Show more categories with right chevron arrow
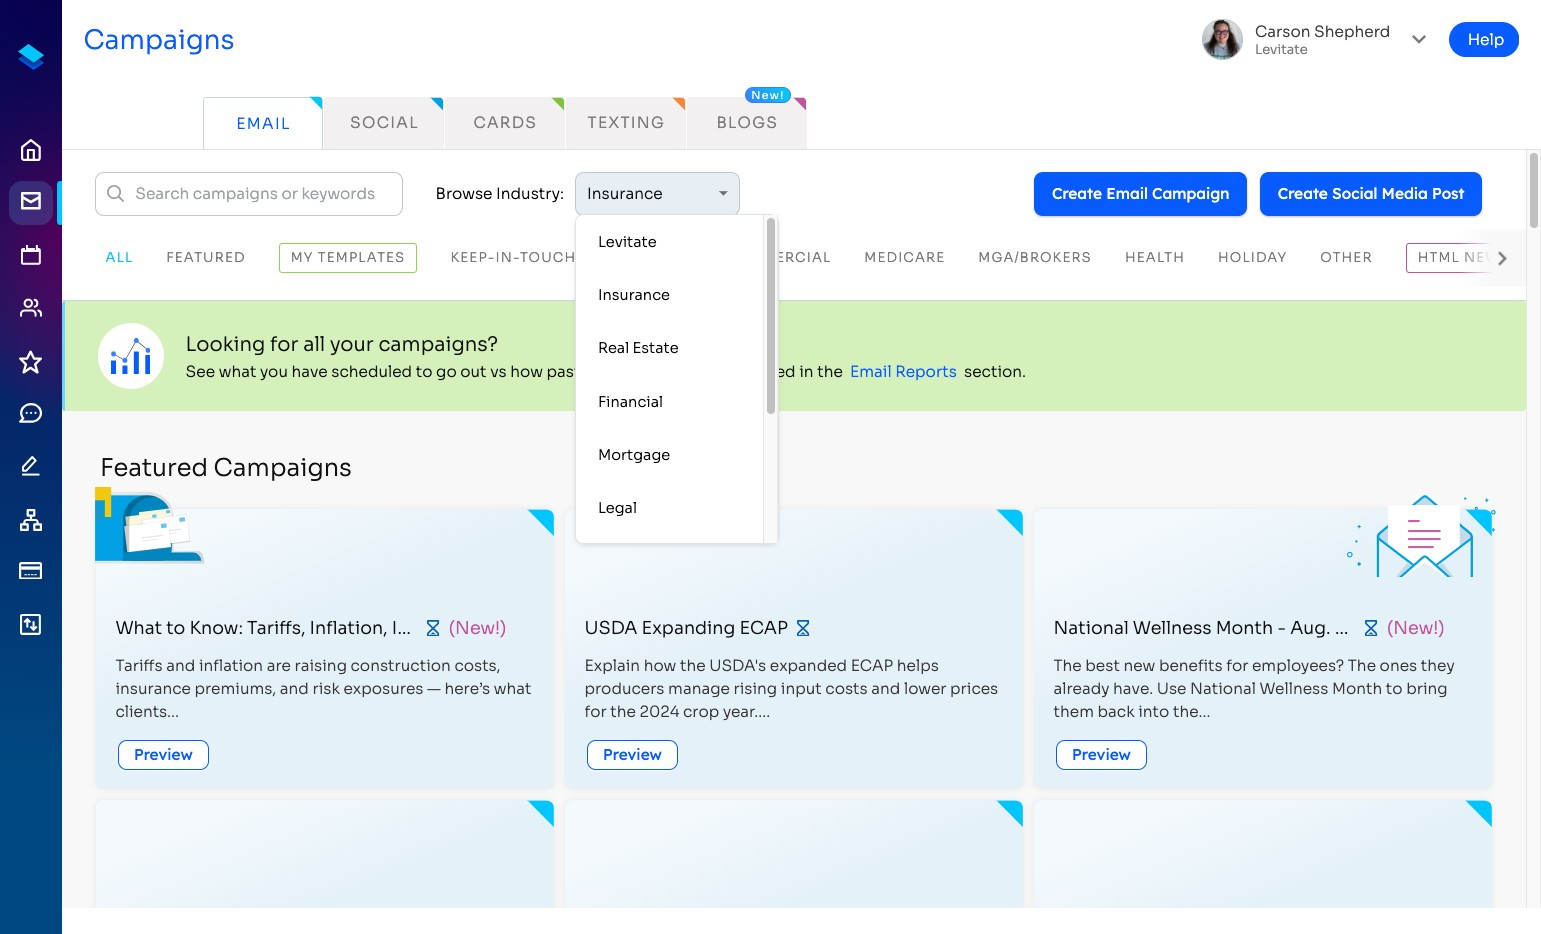1541x934 pixels. [x=1502, y=258]
